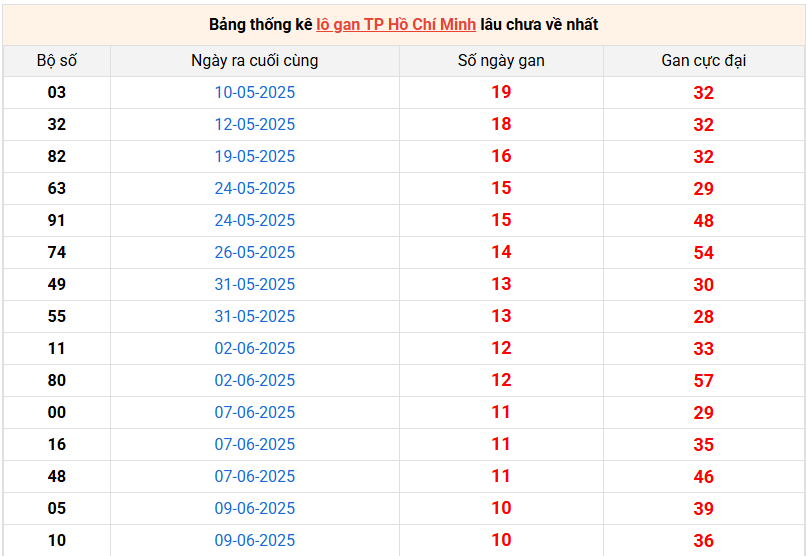Click the last-drawn date in row 16
Viewport: 806px width, 556px height.
(255, 444)
